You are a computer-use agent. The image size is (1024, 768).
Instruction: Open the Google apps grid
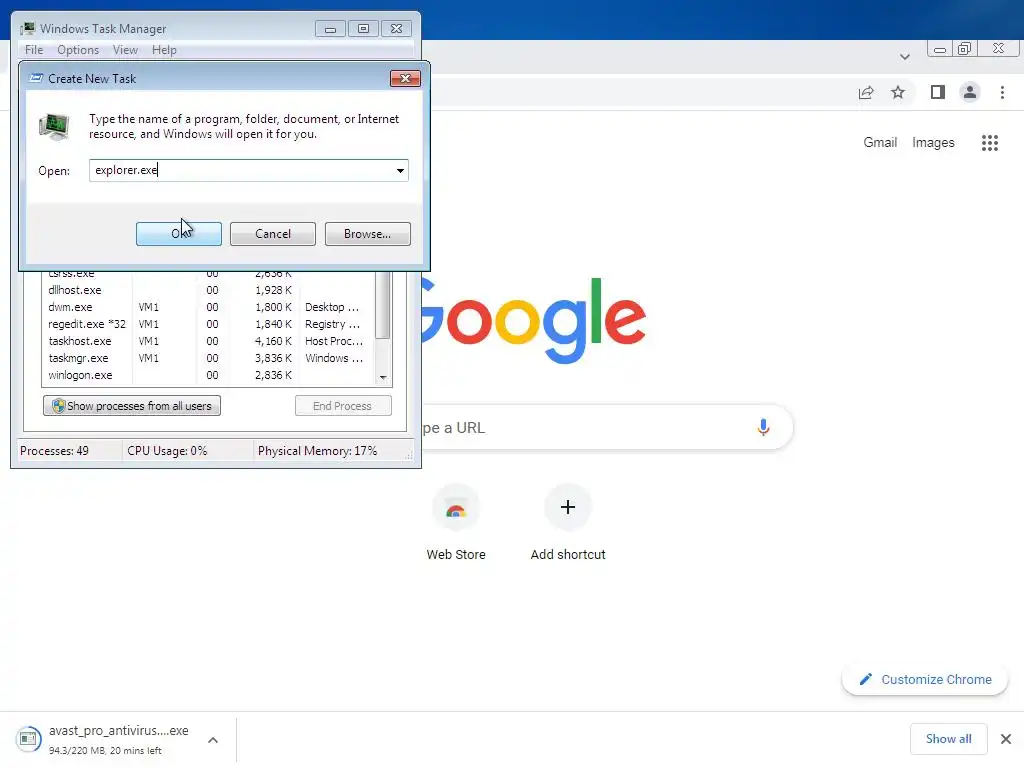point(990,143)
